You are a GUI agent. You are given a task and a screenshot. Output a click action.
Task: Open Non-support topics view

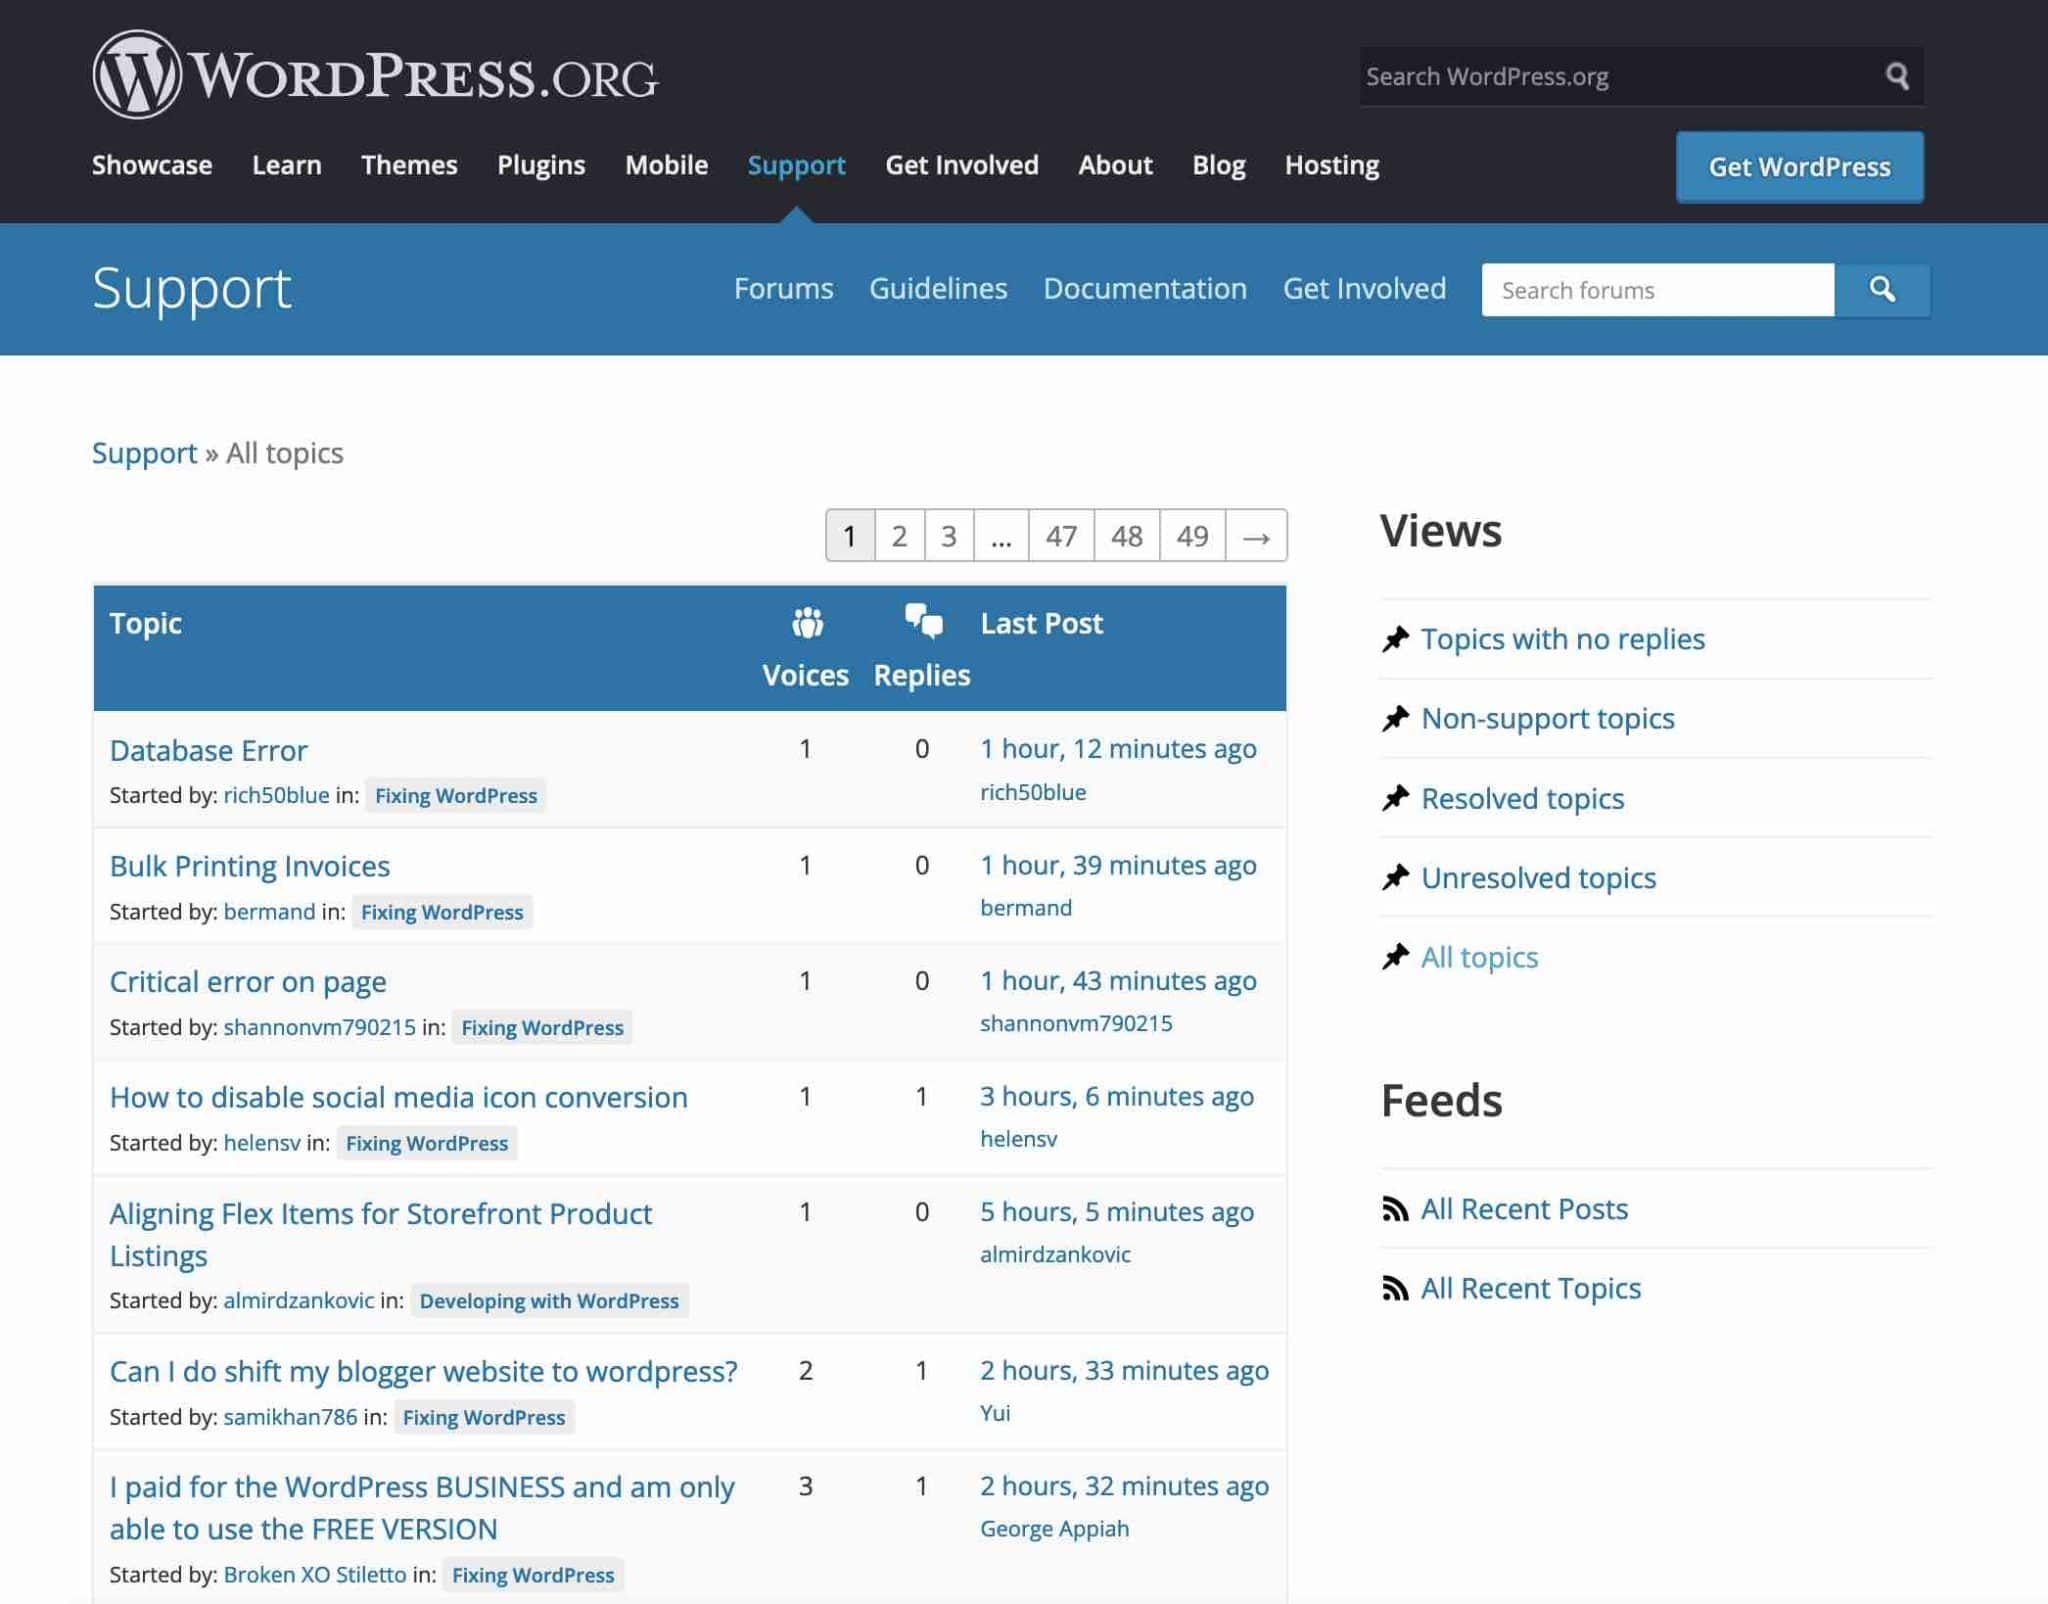point(1547,718)
